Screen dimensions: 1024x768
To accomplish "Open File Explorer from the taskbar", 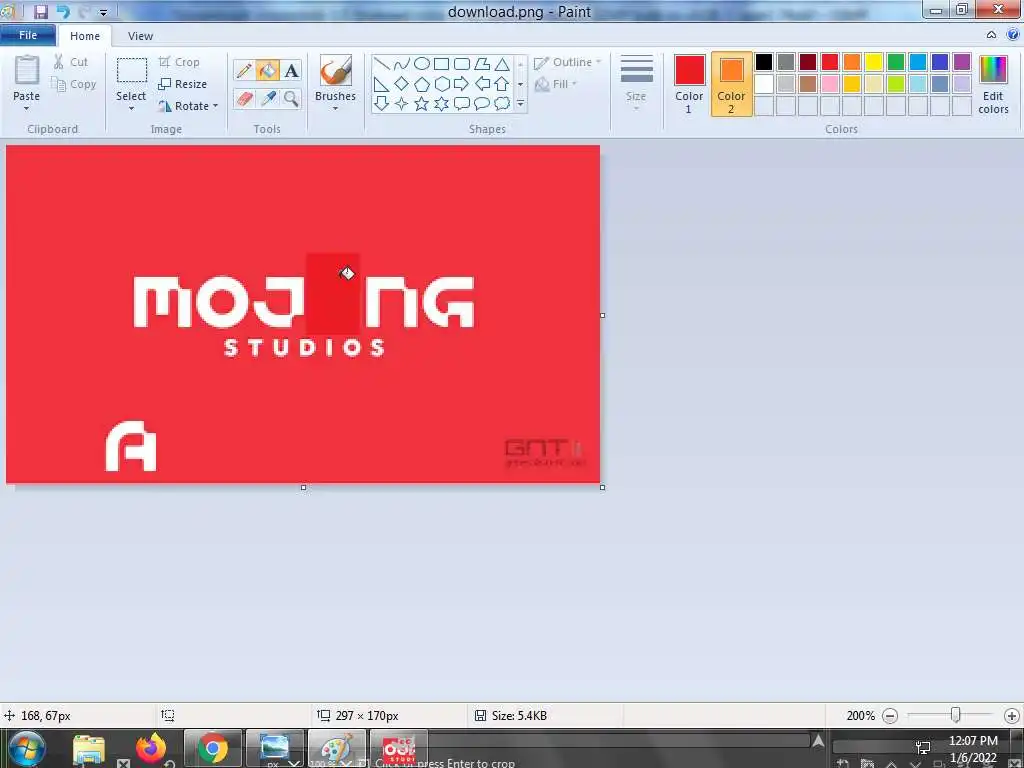I will pos(89,749).
